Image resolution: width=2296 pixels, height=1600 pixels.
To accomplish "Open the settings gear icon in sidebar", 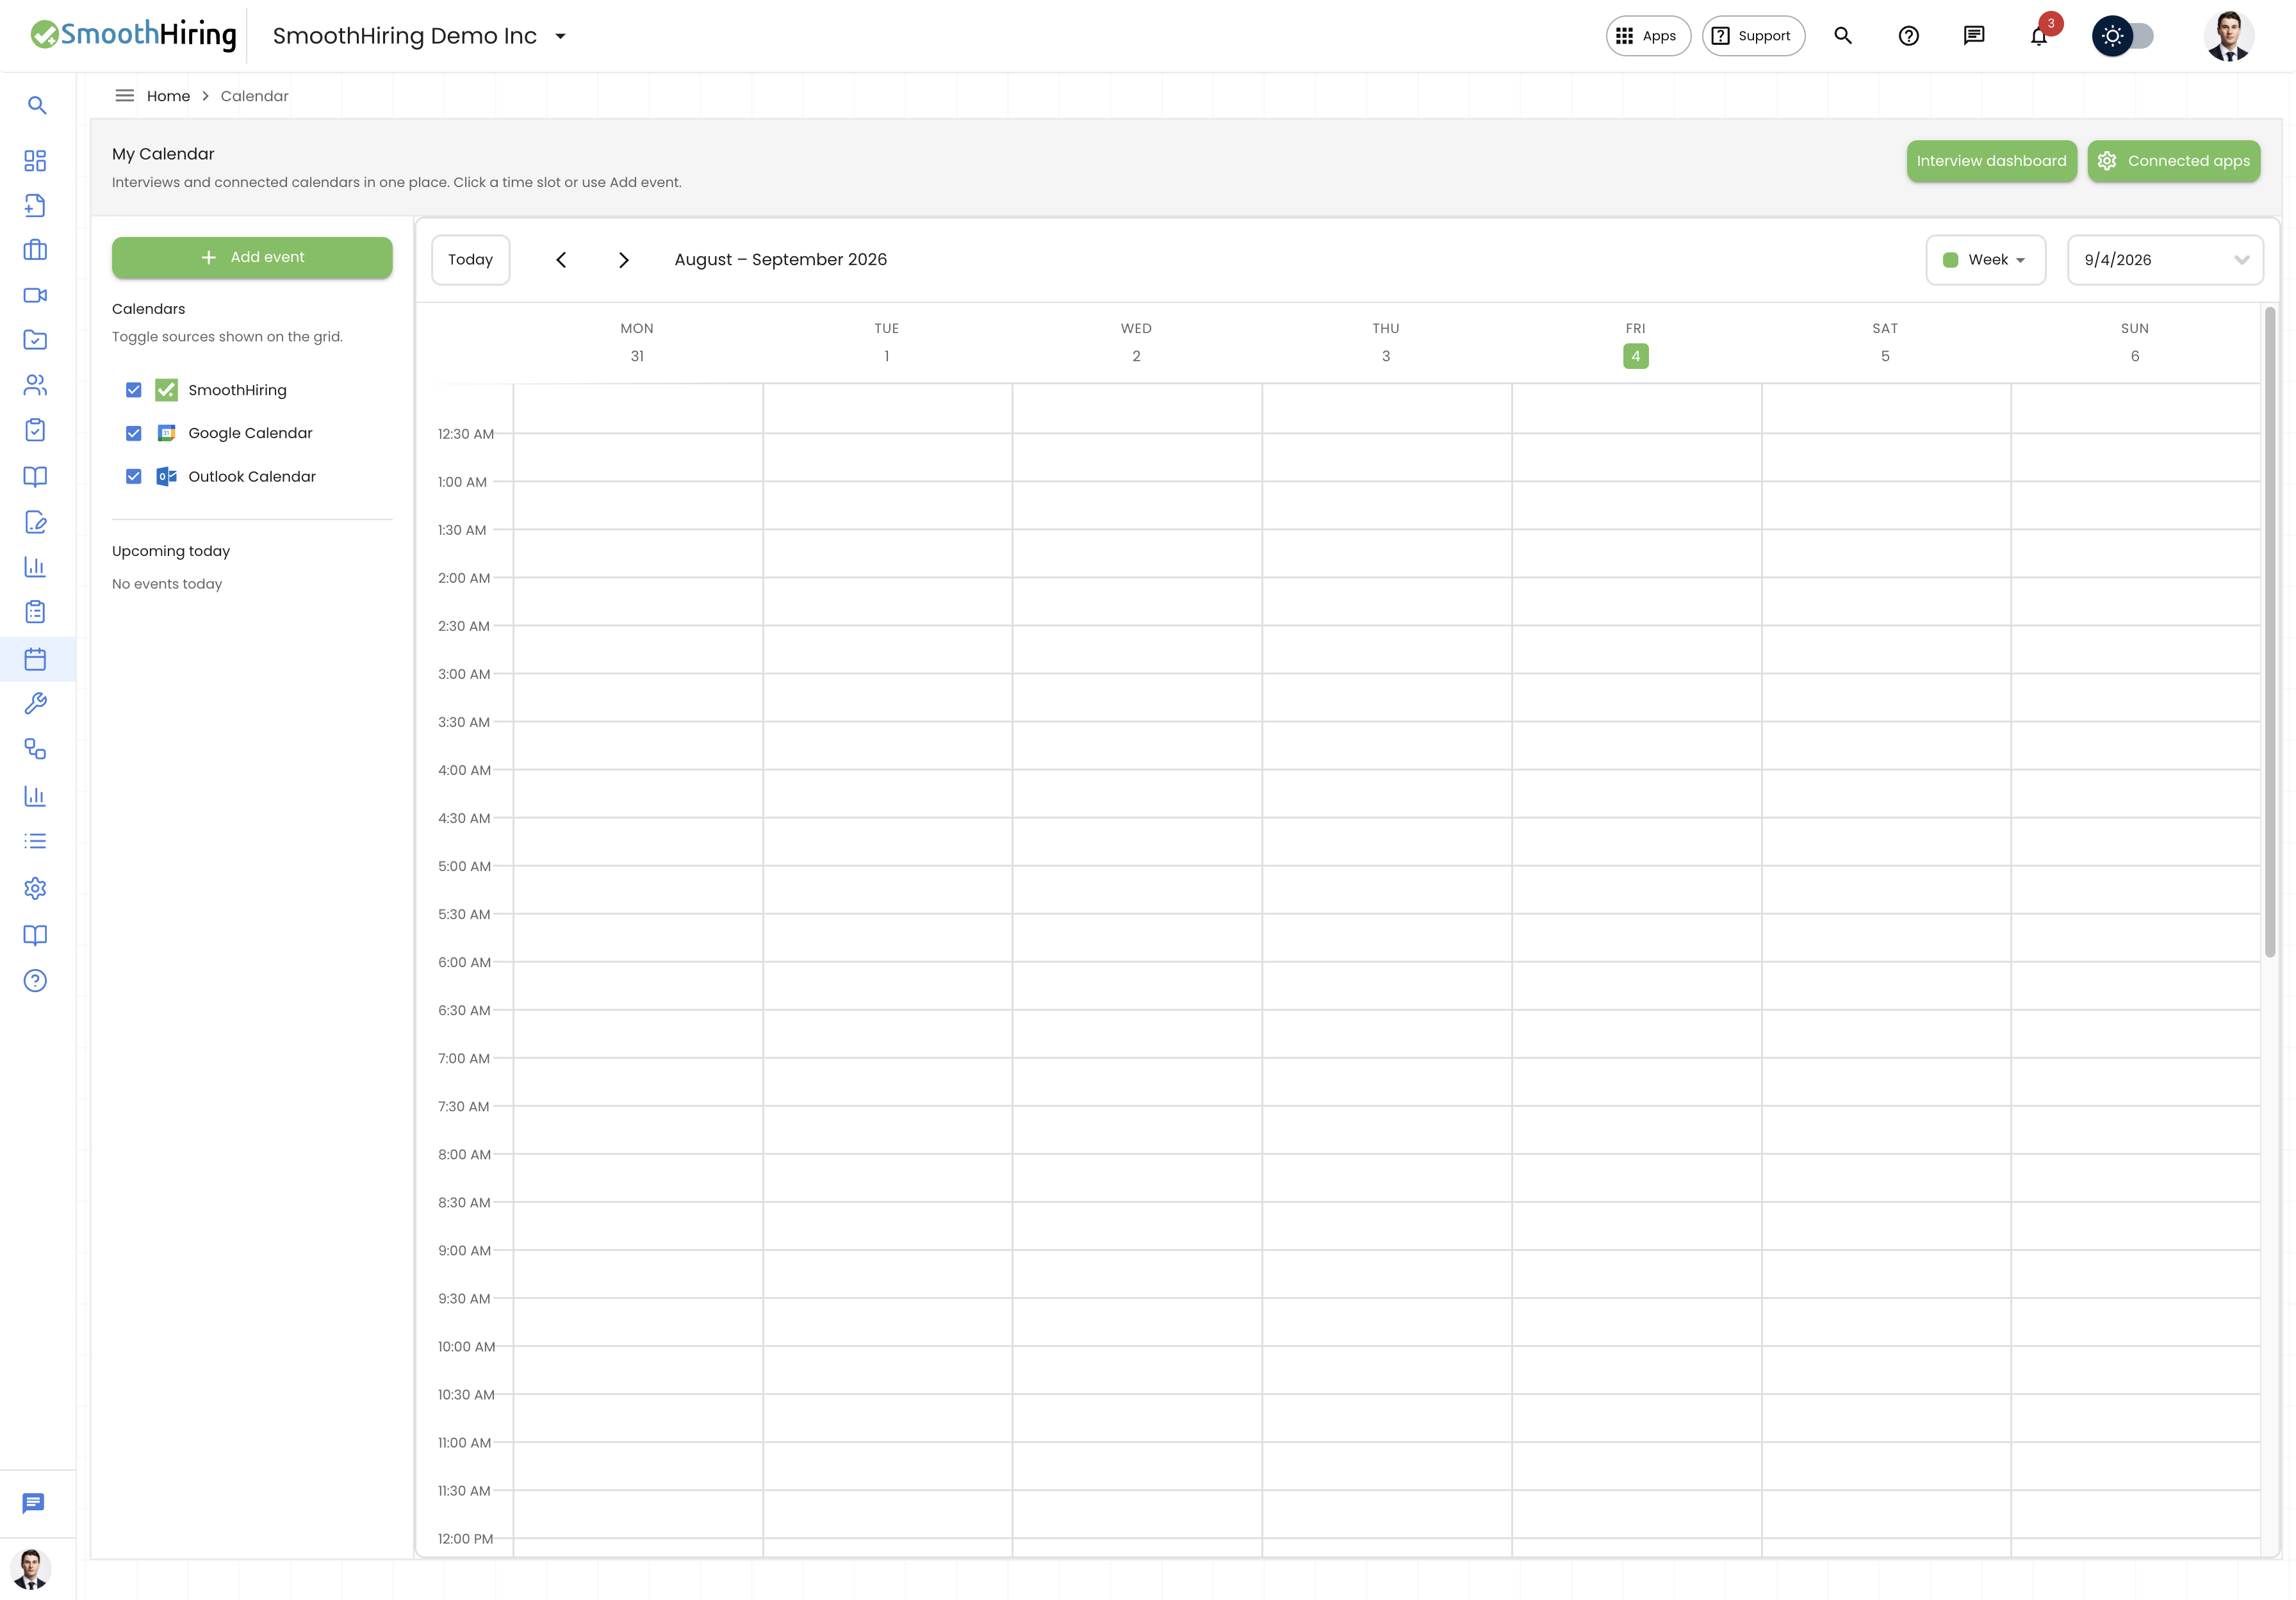I will click(35, 888).
